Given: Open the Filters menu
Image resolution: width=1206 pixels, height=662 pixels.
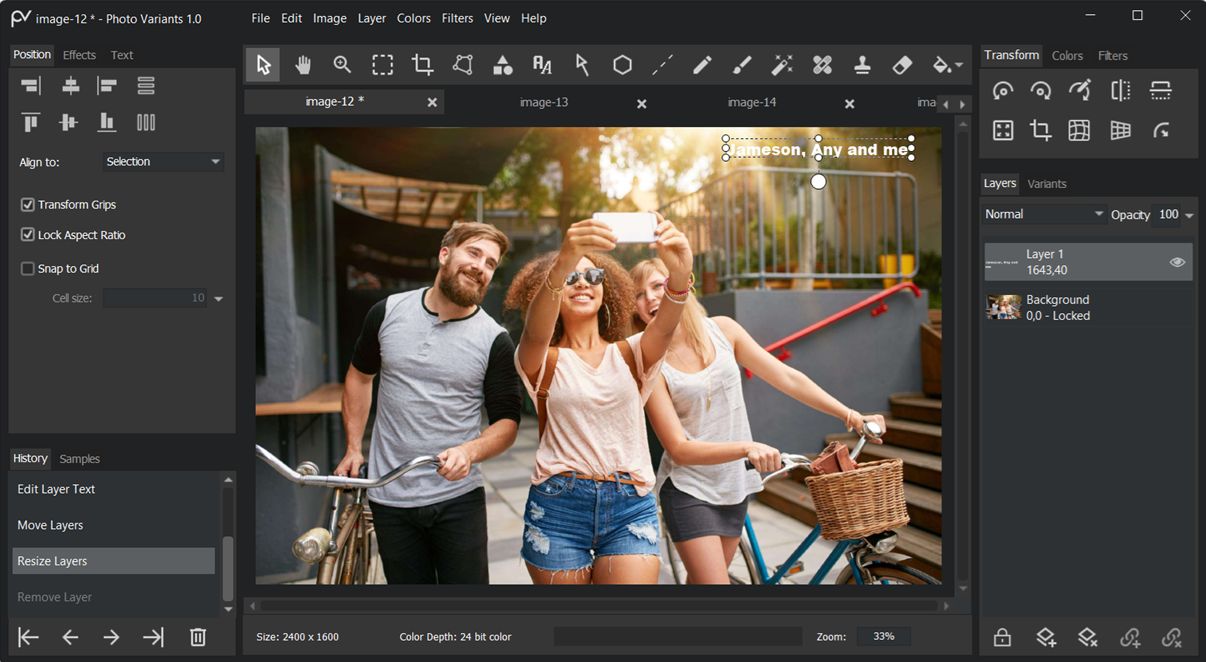Looking at the screenshot, I should (x=457, y=18).
